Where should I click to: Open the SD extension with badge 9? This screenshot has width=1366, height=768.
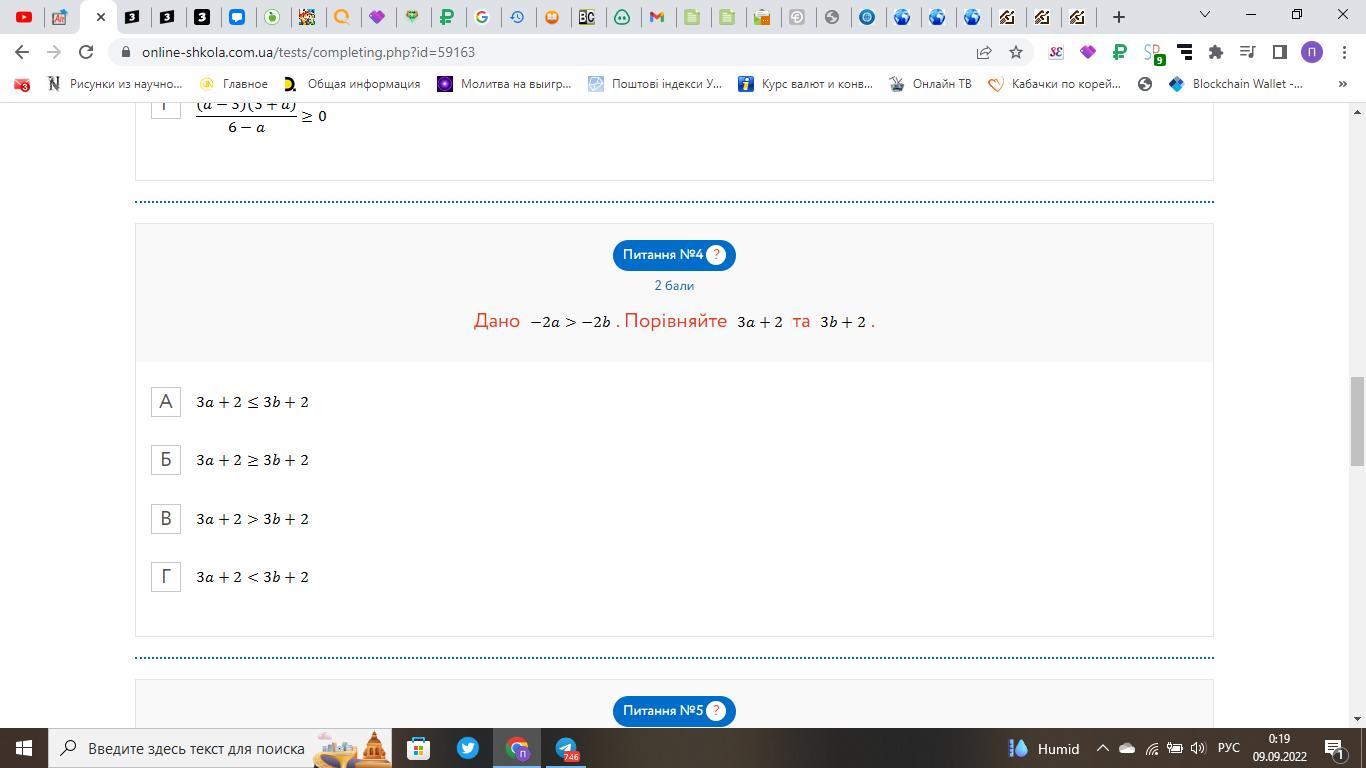[1153, 53]
